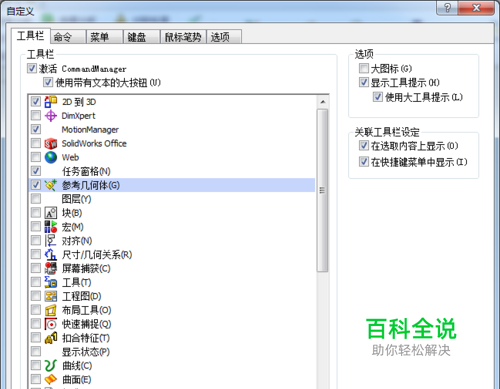The image size is (500, 389).
Task: Click the Web globe icon
Action: (x=51, y=157)
